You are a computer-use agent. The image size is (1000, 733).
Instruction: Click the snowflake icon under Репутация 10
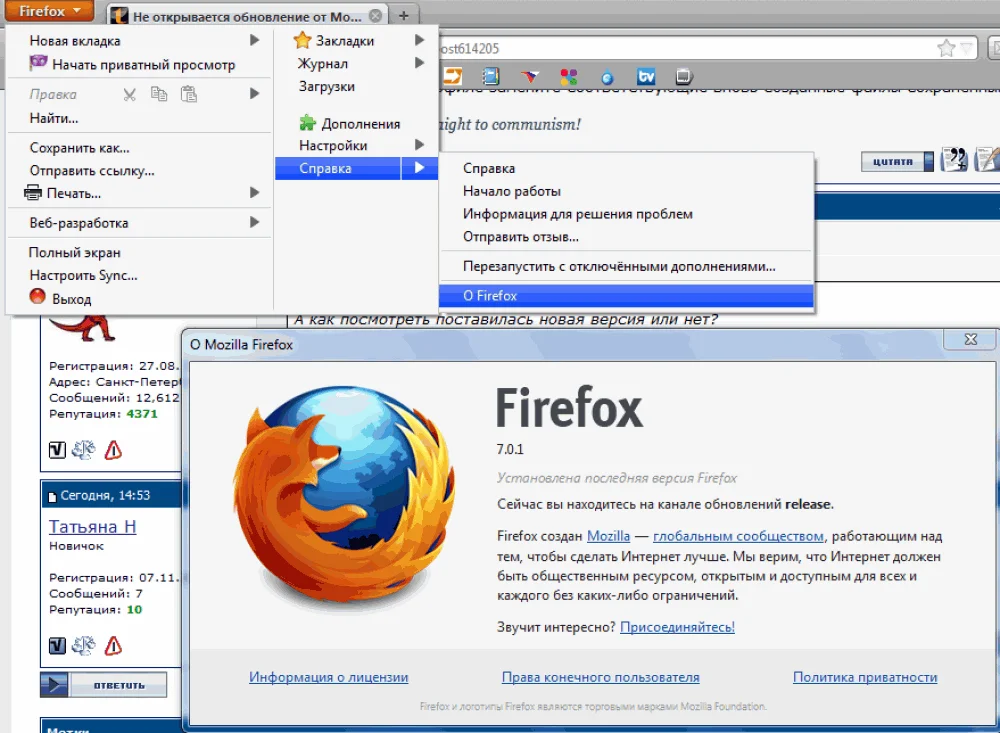pyautogui.click(x=84, y=646)
